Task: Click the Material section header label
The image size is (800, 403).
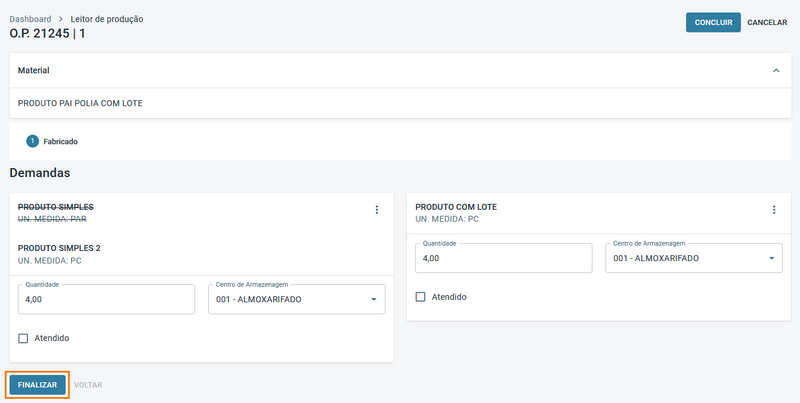Action: tap(34, 71)
